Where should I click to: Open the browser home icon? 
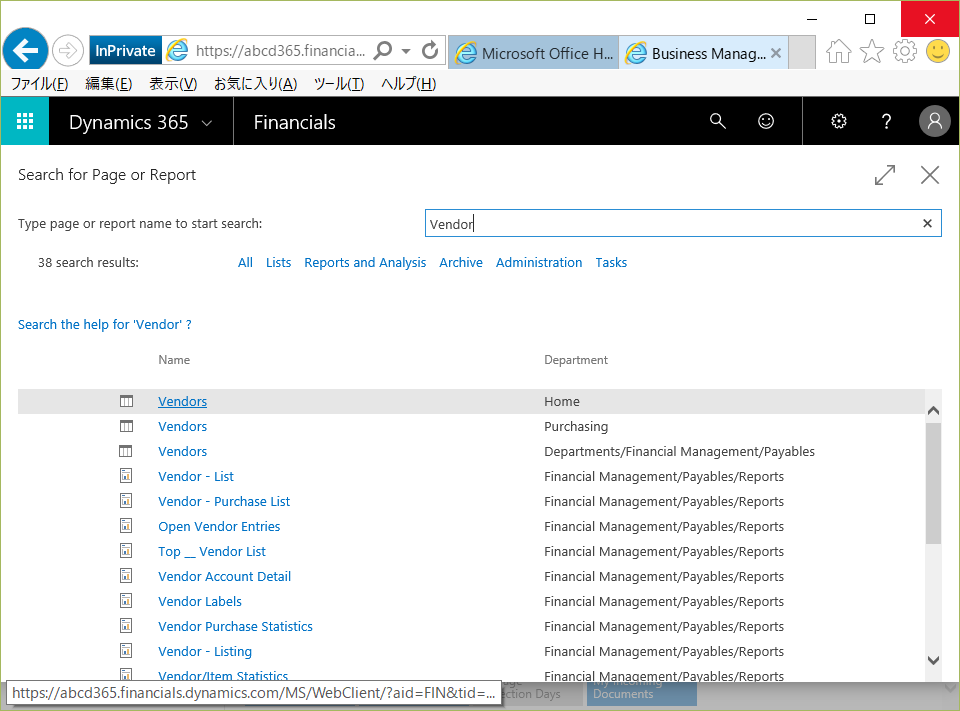tap(838, 51)
